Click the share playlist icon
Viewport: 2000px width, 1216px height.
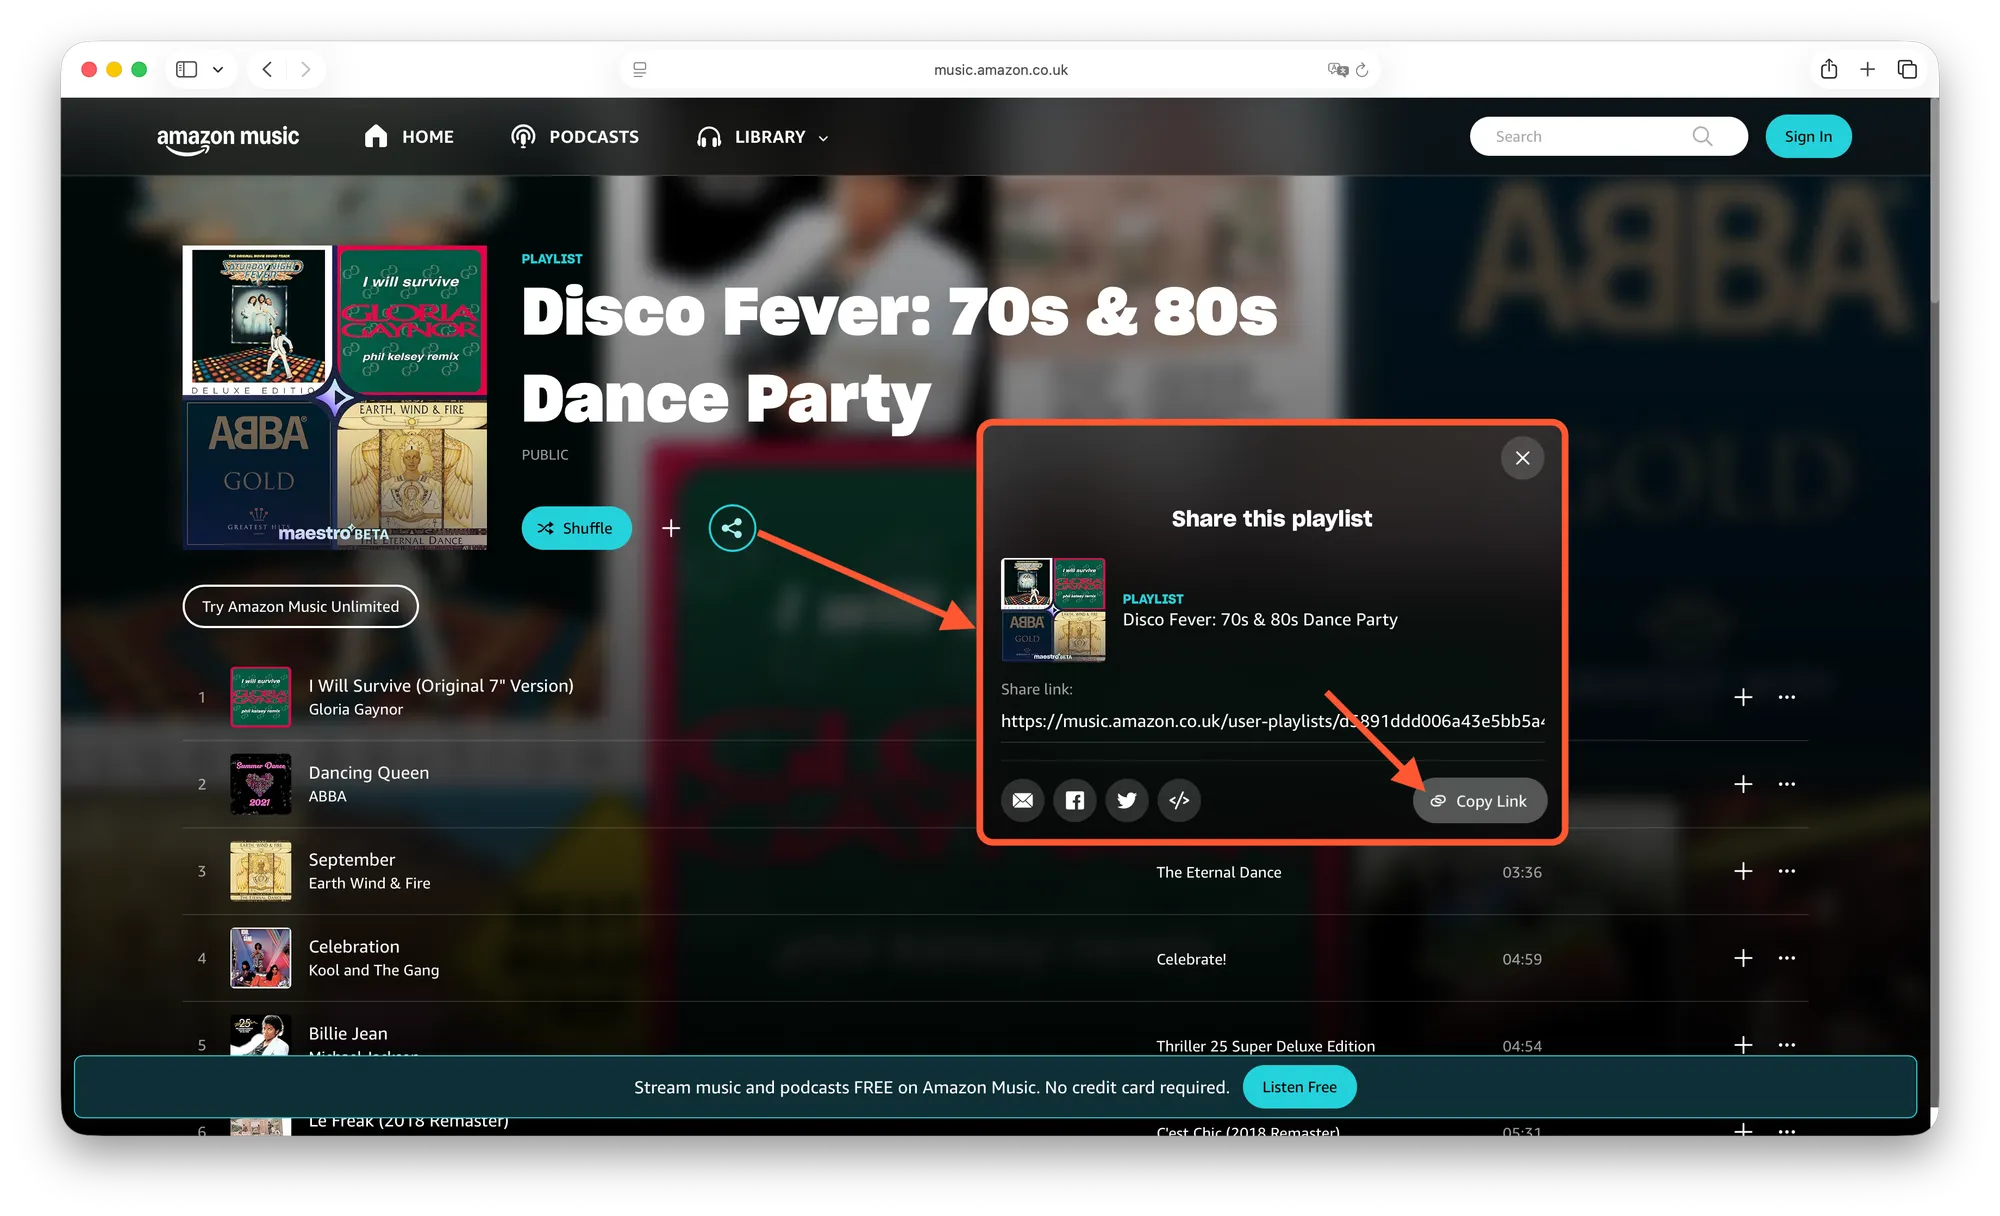732,528
